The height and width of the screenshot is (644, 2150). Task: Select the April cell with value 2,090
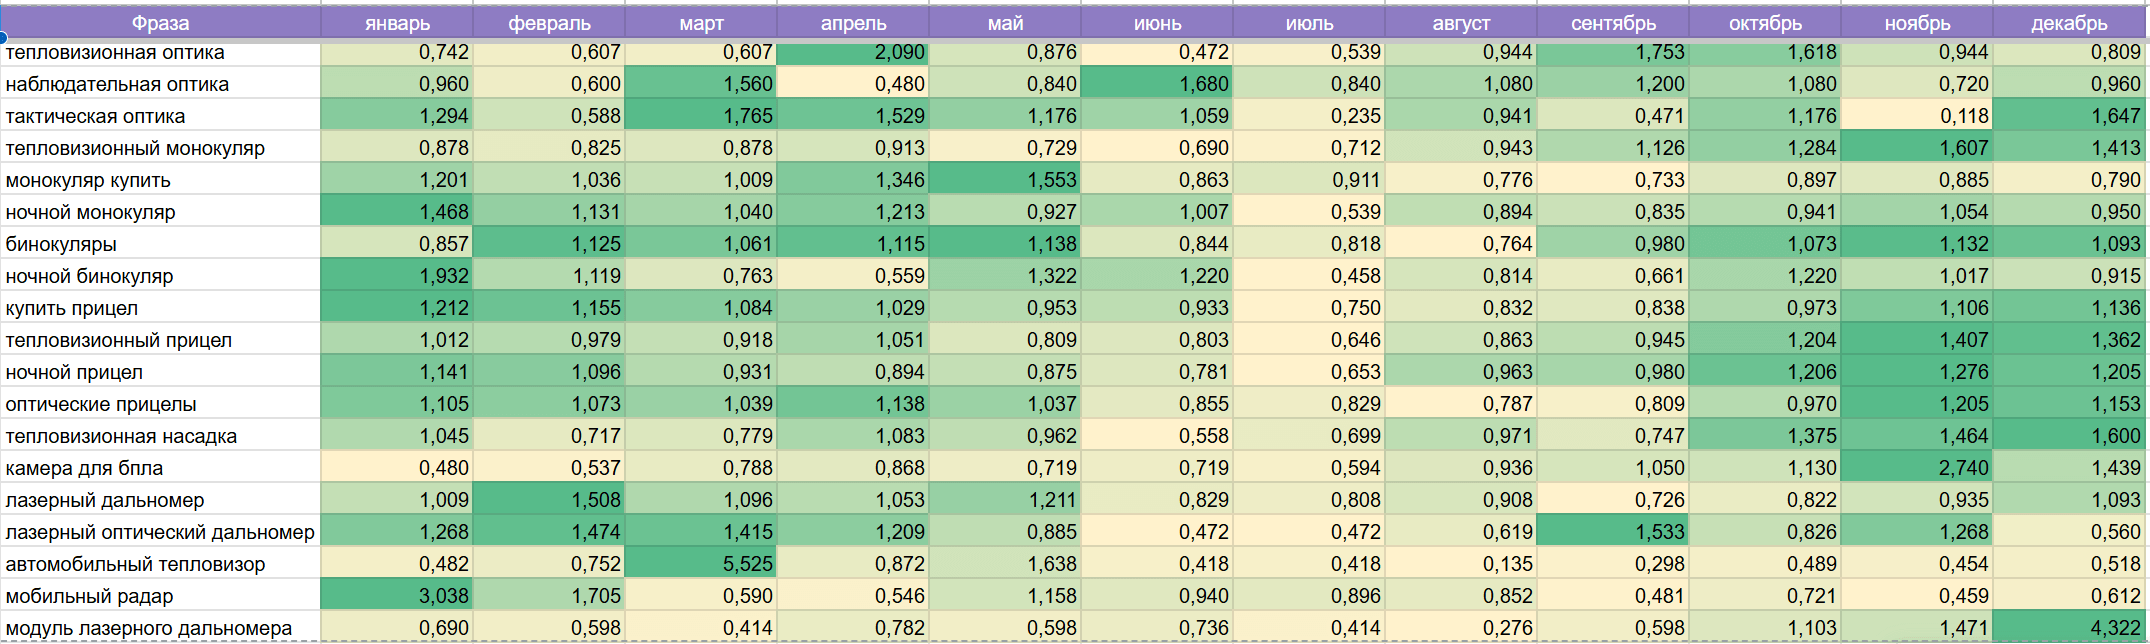[x=854, y=53]
